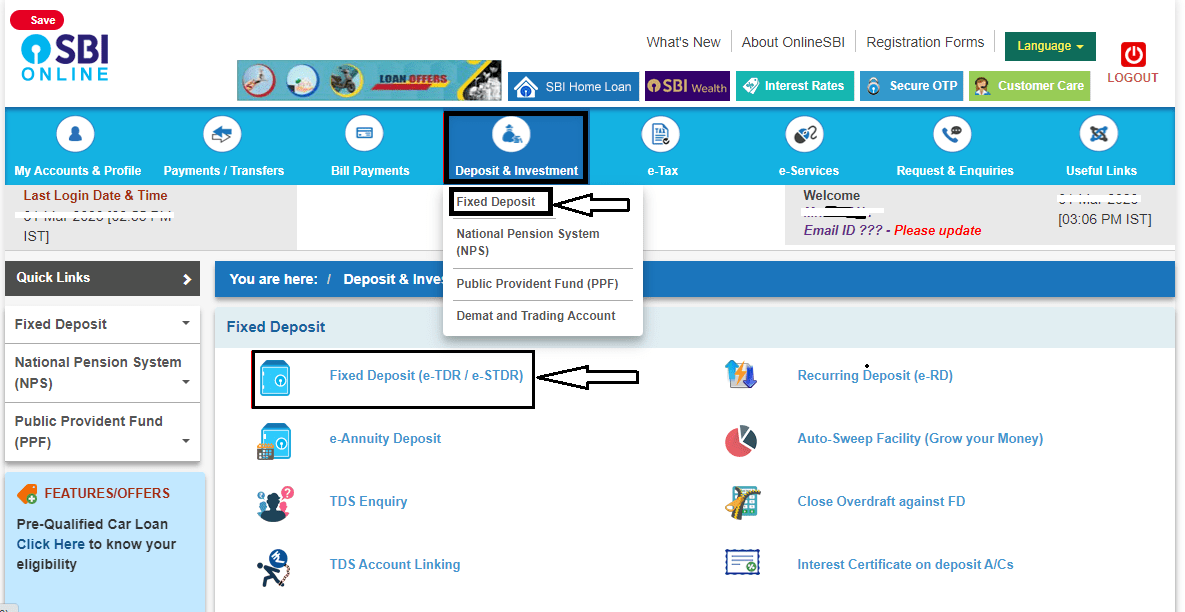Open the Customer Care button
This screenshot has height=612, width=1185.
point(1029,86)
